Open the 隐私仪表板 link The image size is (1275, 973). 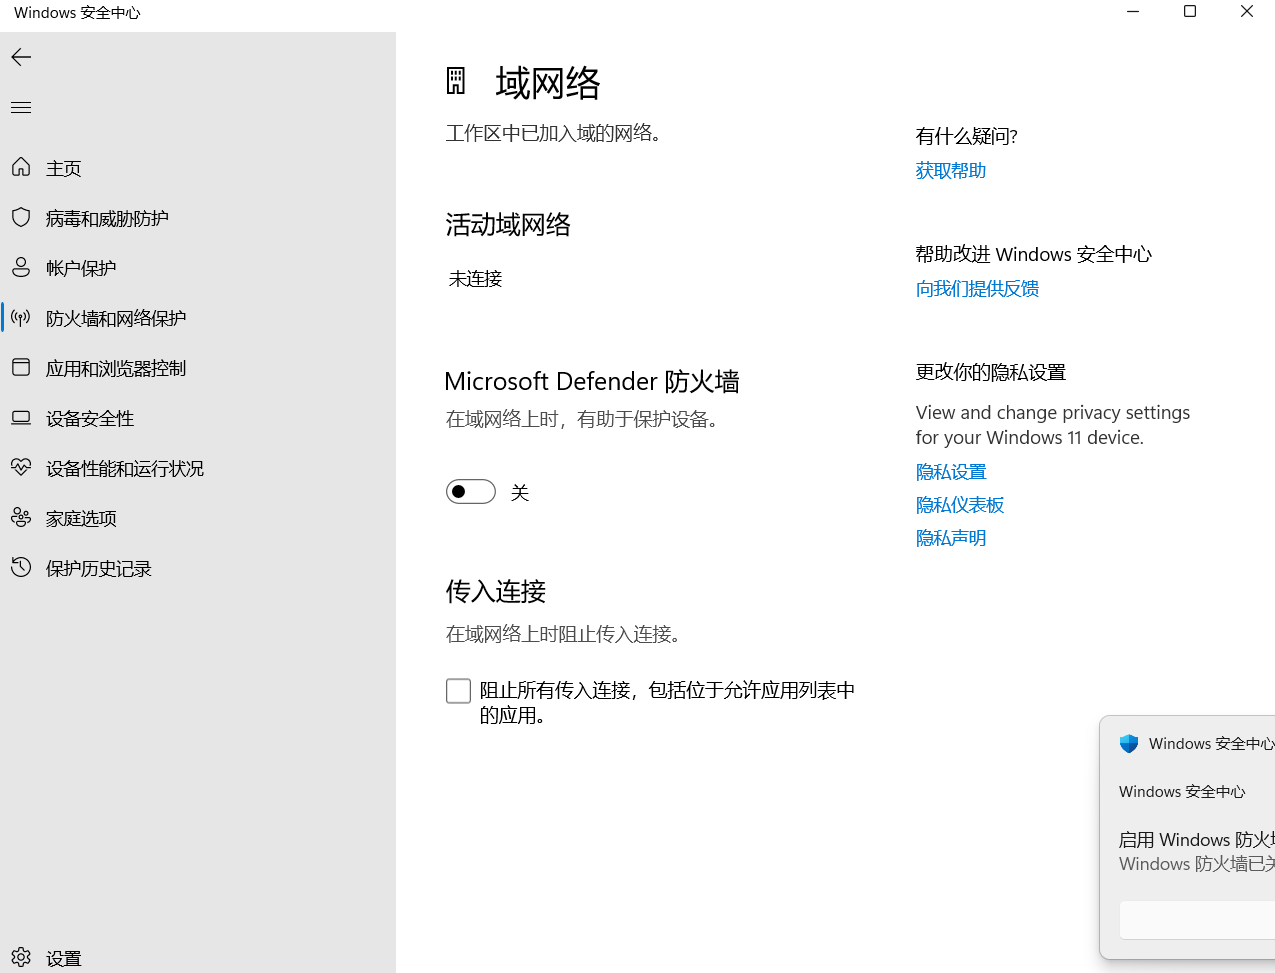(x=960, y=505)
